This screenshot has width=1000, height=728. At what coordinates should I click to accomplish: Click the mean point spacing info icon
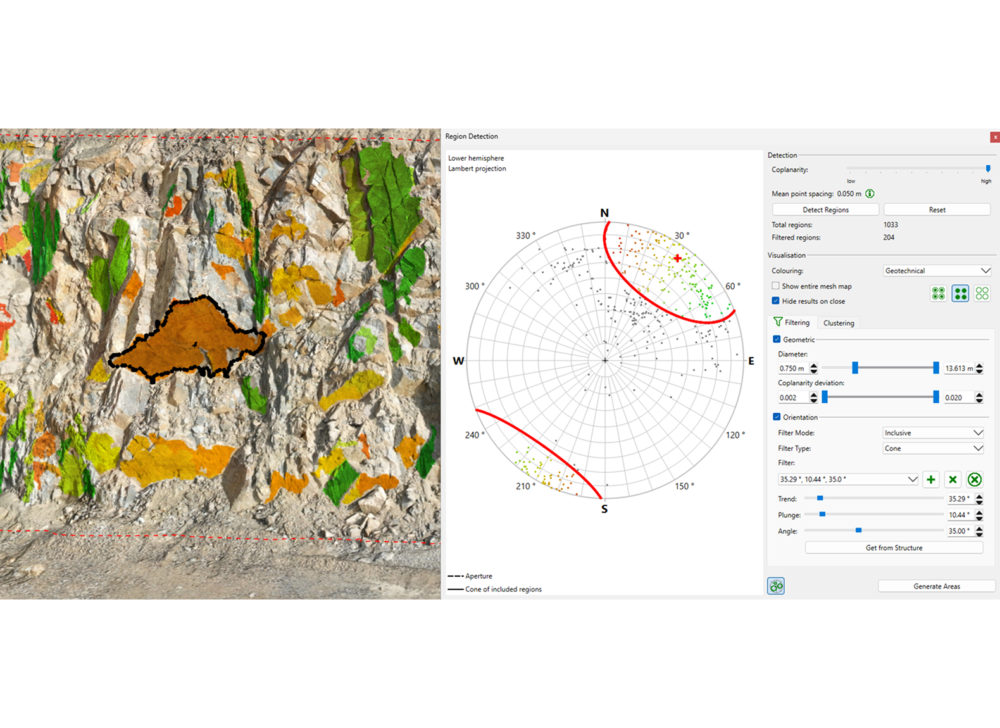870,194
